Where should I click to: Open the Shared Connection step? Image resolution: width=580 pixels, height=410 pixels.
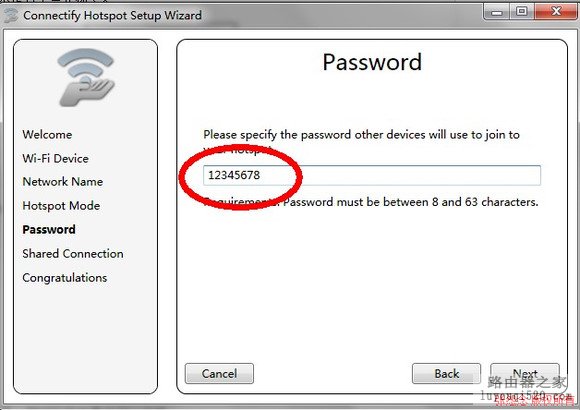(73, 253)
